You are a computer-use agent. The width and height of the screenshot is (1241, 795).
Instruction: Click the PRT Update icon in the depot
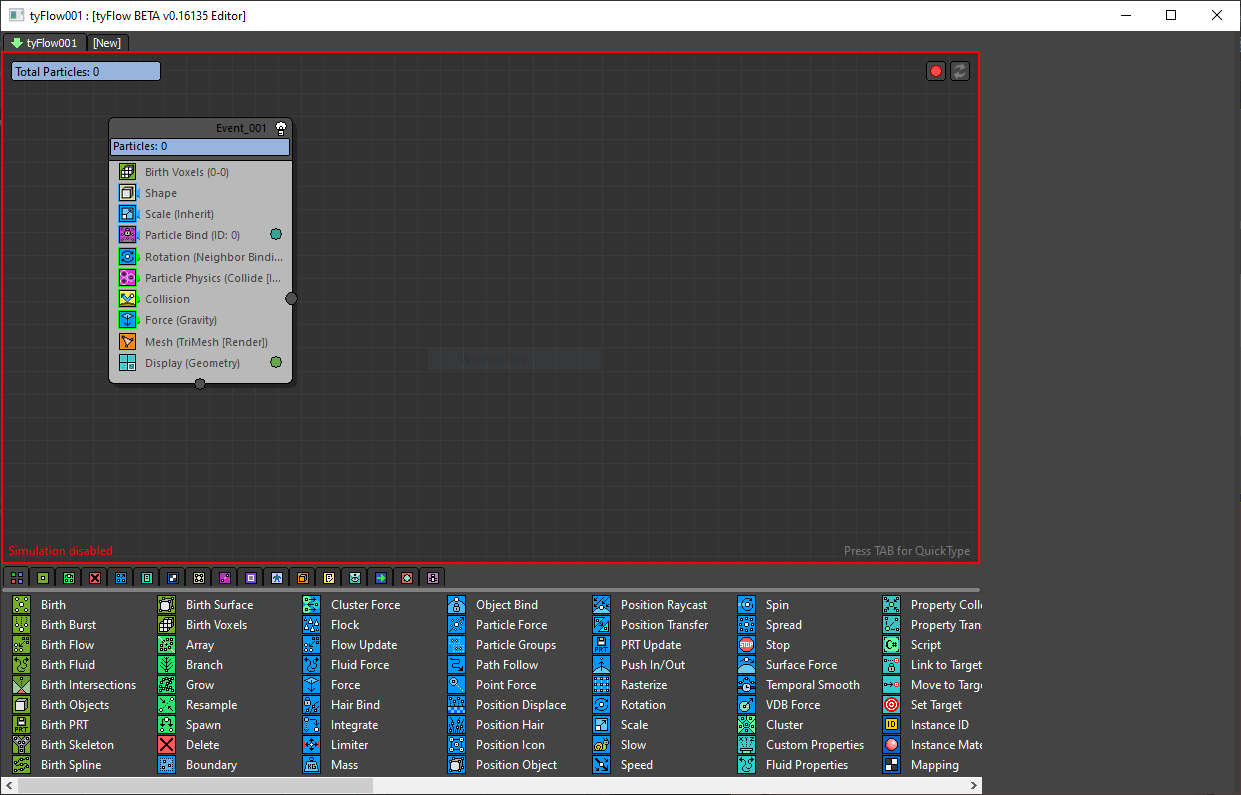(x=602, y=645)
